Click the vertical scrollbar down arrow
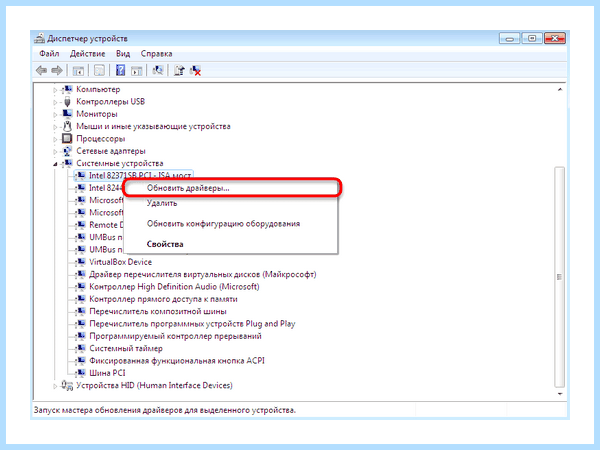The image size is (600, 450). point(560,394)
